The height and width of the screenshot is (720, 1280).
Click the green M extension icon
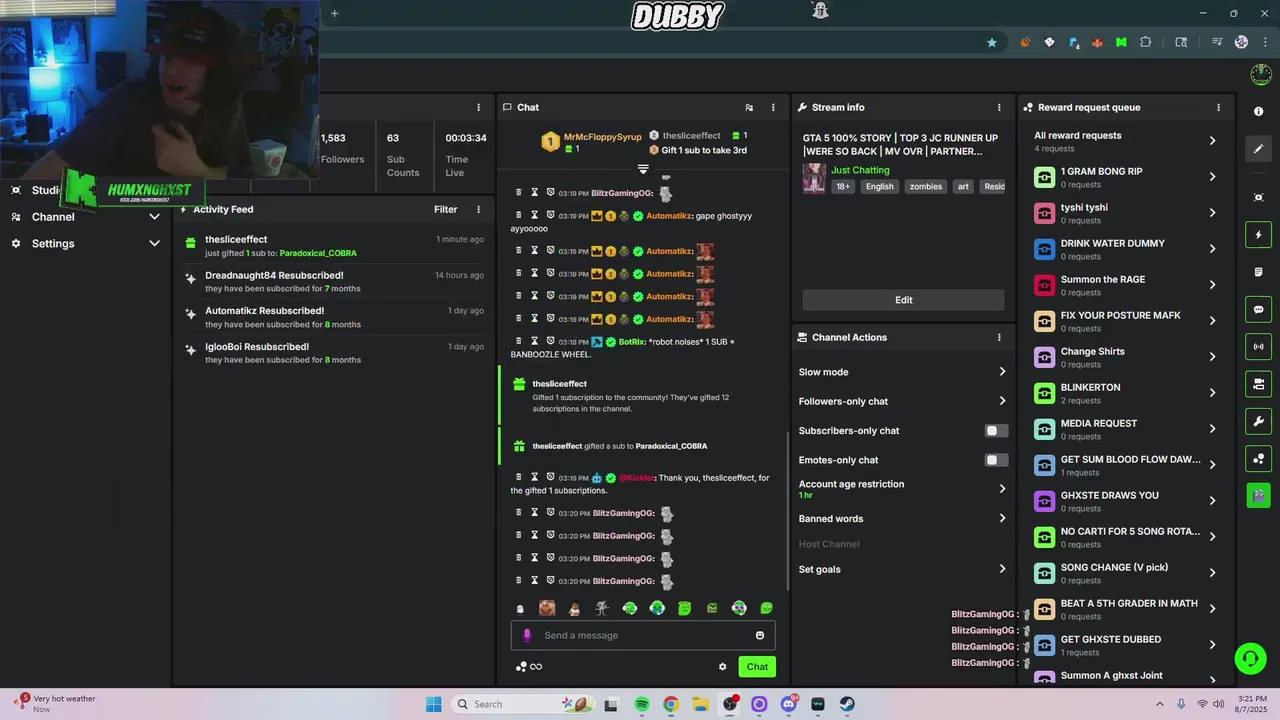1121,42
